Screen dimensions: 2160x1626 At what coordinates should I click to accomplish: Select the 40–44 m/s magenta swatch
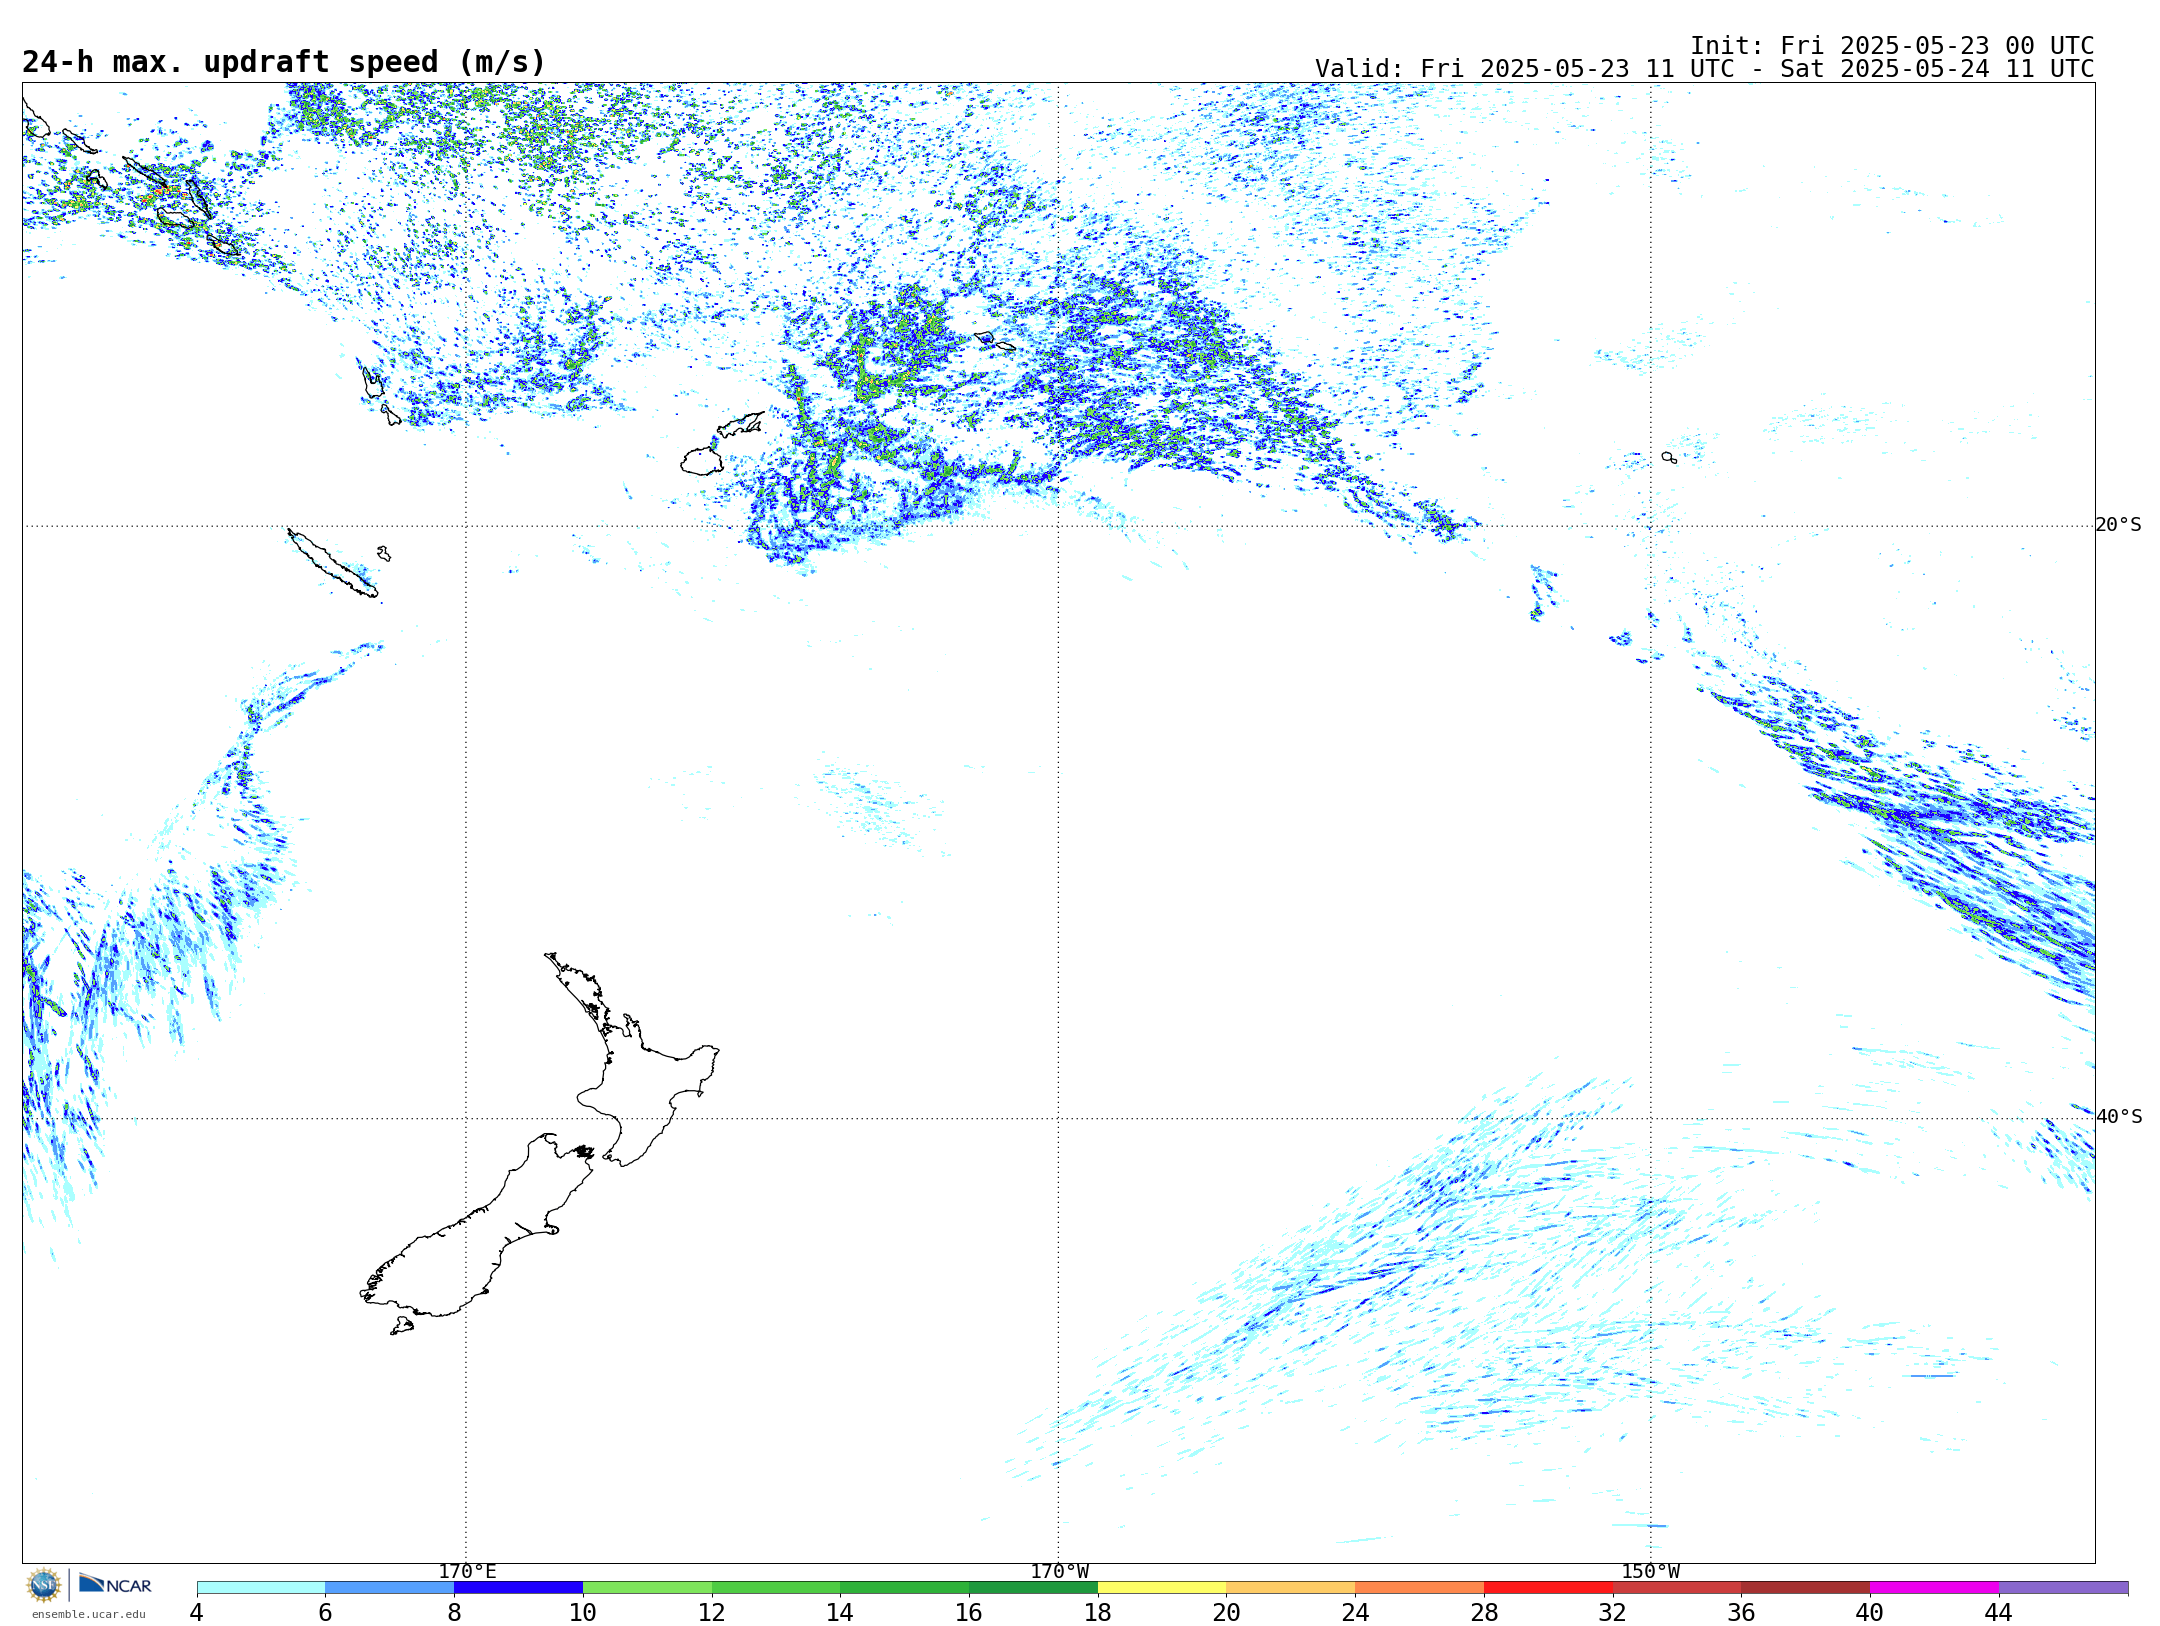click(1934, 1587)
